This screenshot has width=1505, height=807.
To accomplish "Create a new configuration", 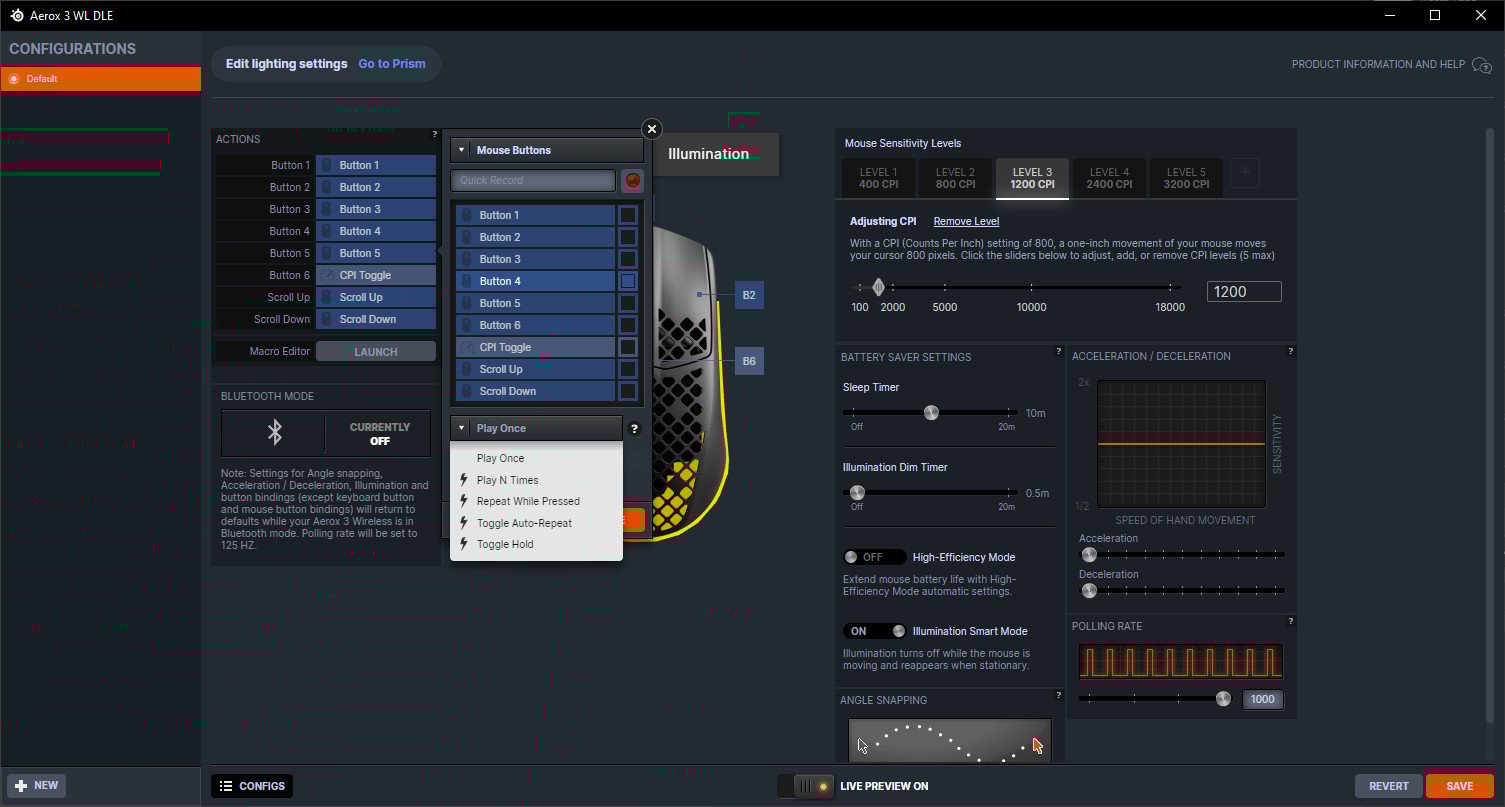I will [x=36, y=785].
